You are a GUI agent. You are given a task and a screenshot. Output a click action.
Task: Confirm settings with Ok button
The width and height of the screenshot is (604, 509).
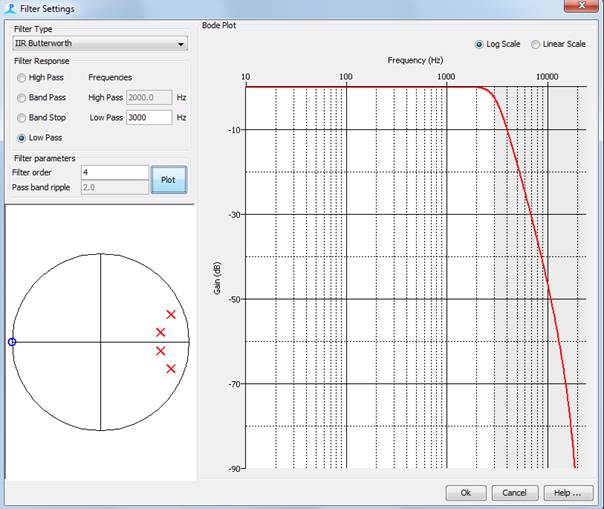coord(466,493)
